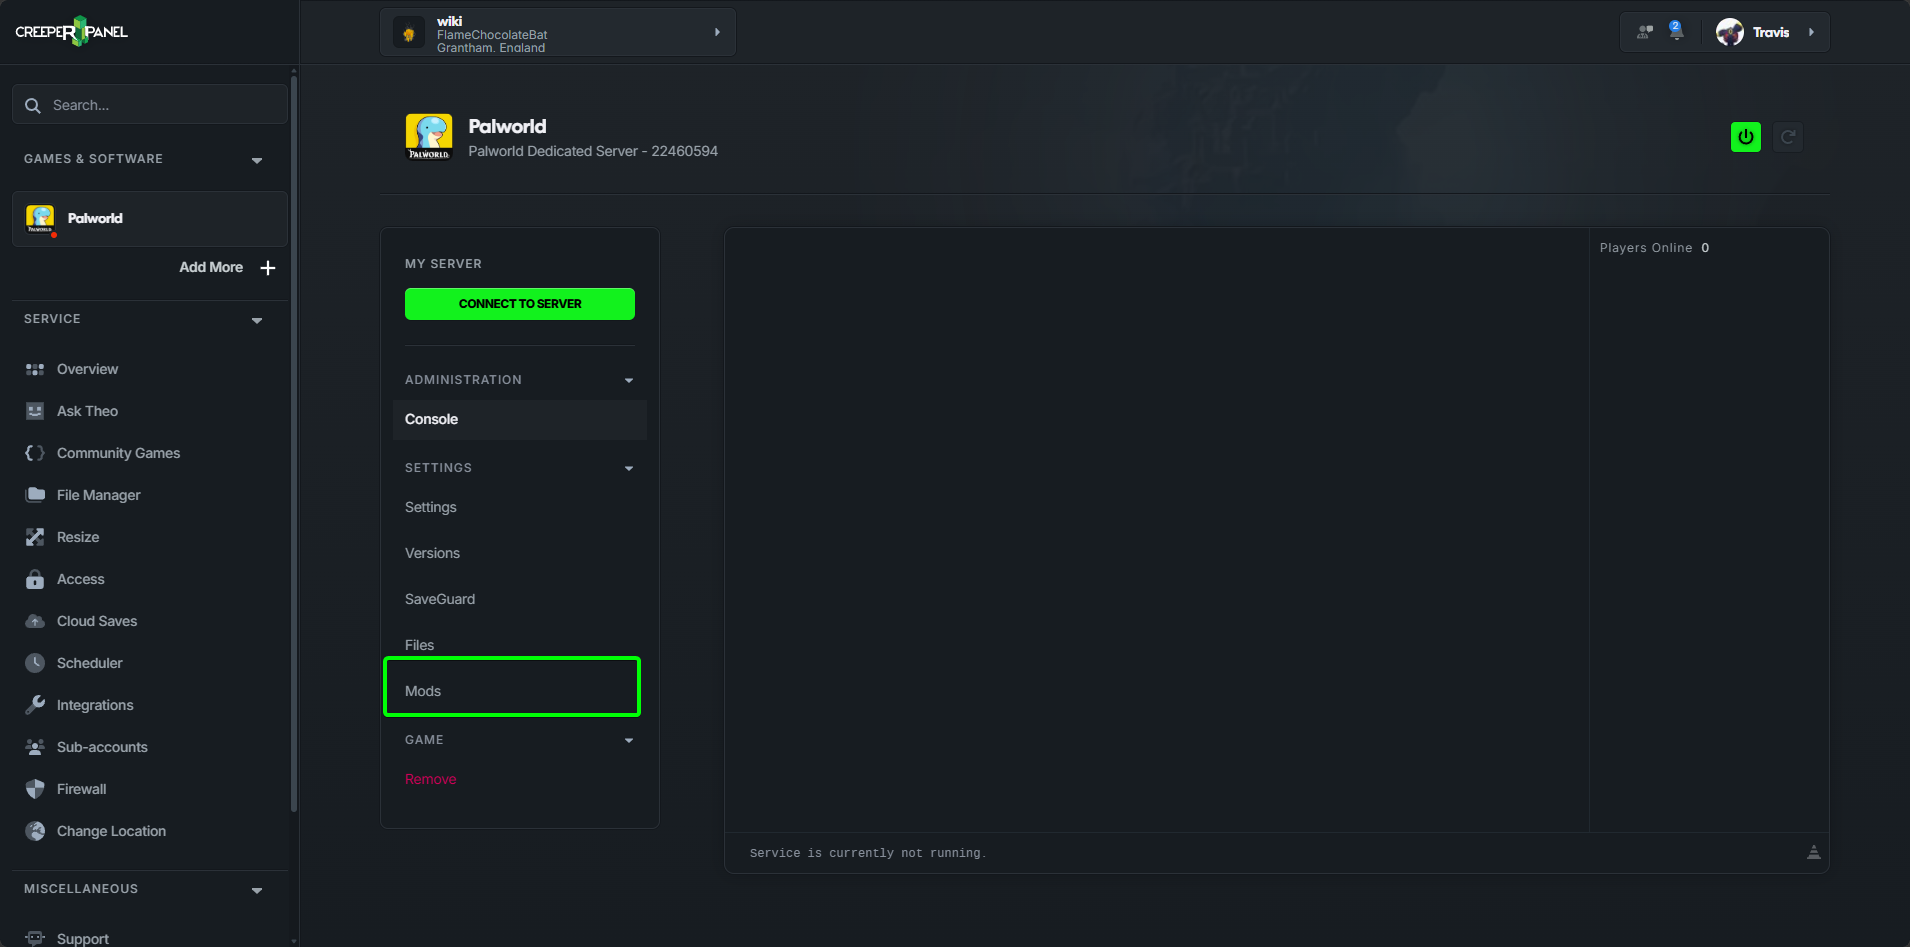
Task: Click the Support icon
Action: click(x=35, y=938)
